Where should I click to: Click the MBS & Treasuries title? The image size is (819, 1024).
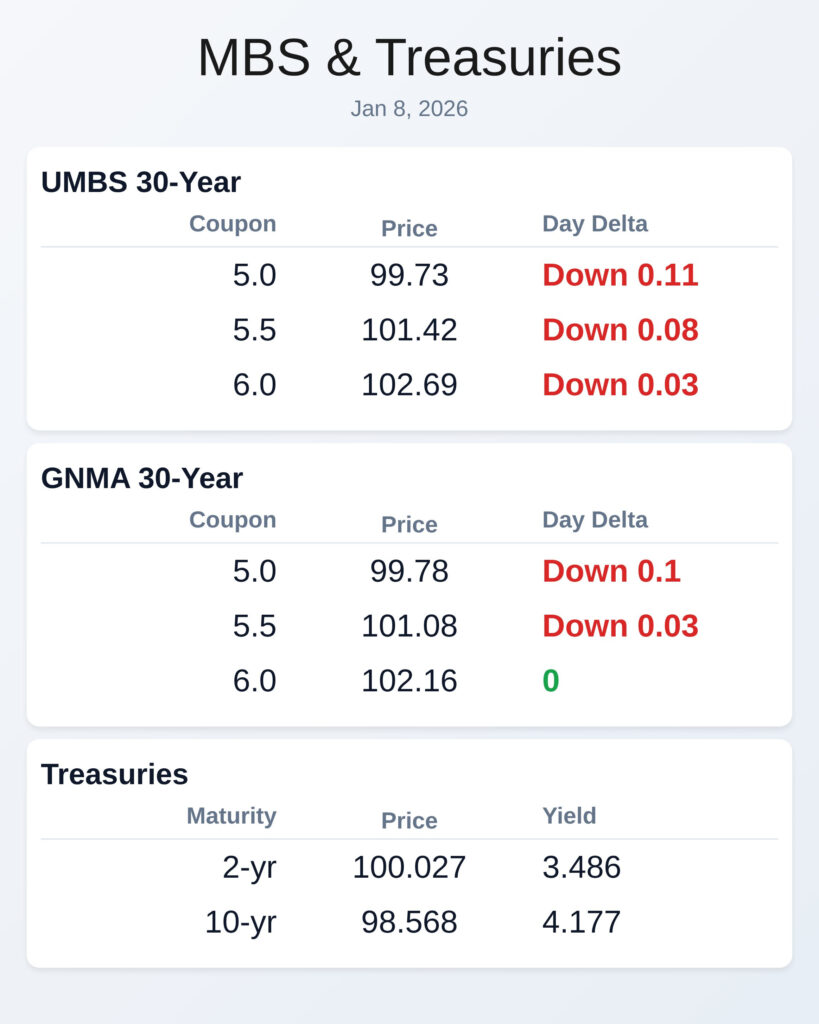tap(409, 58)
